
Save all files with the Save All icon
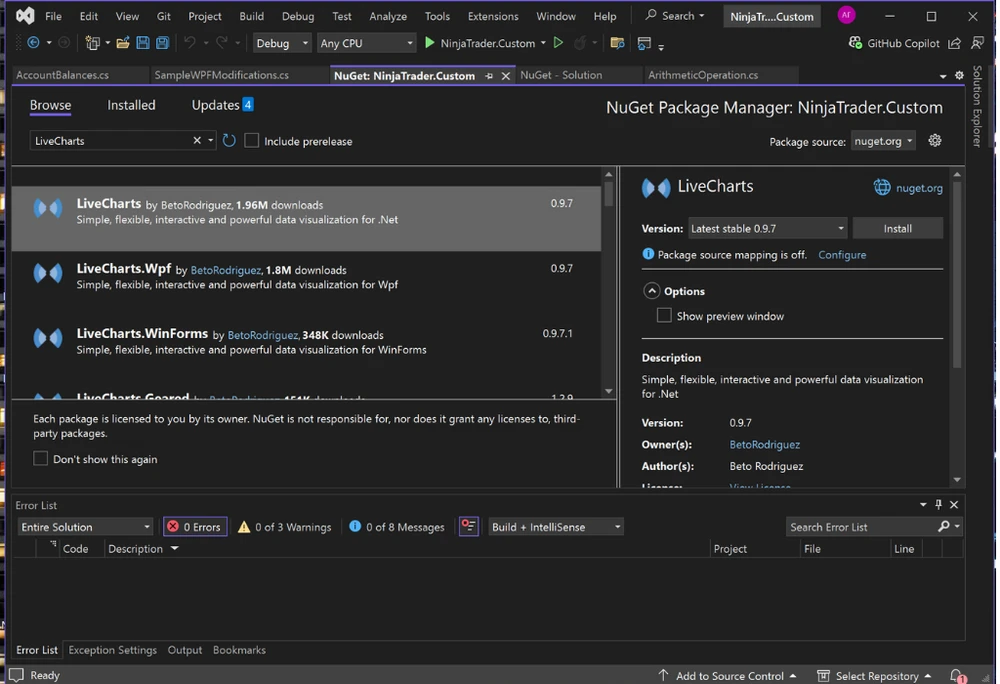163,43
